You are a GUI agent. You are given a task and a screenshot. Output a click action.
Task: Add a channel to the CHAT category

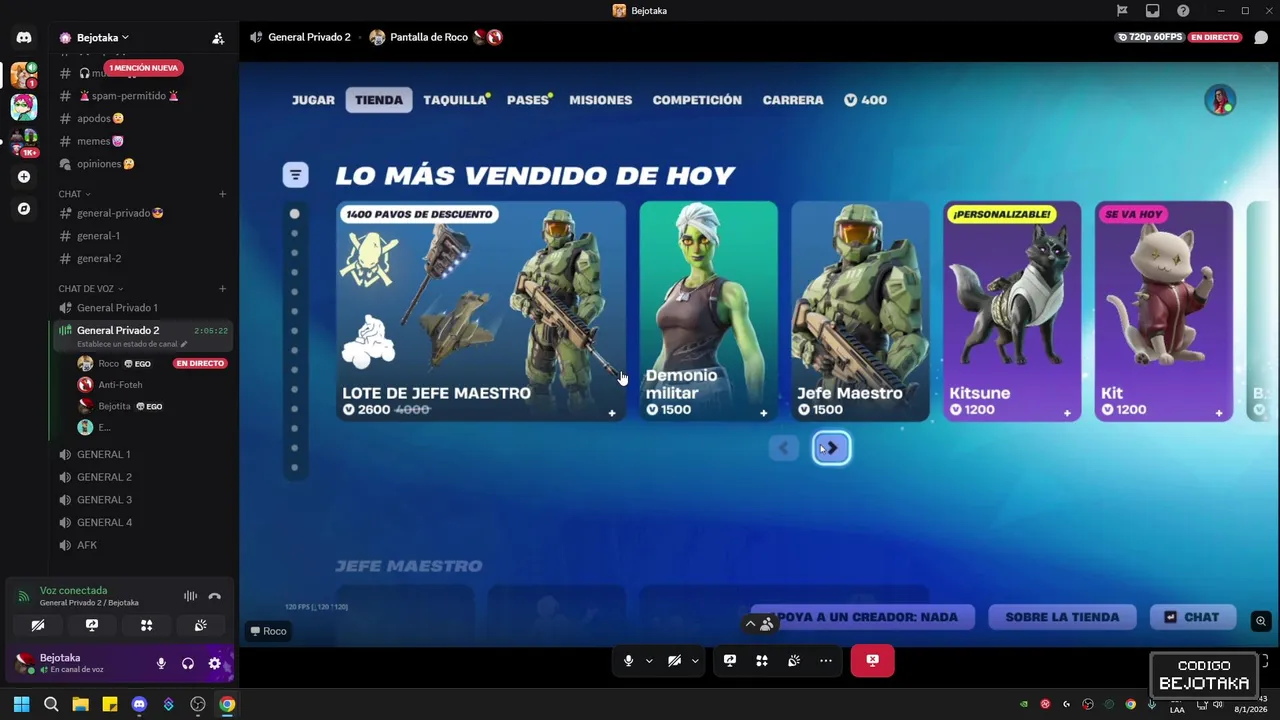(x=222, y=194)
